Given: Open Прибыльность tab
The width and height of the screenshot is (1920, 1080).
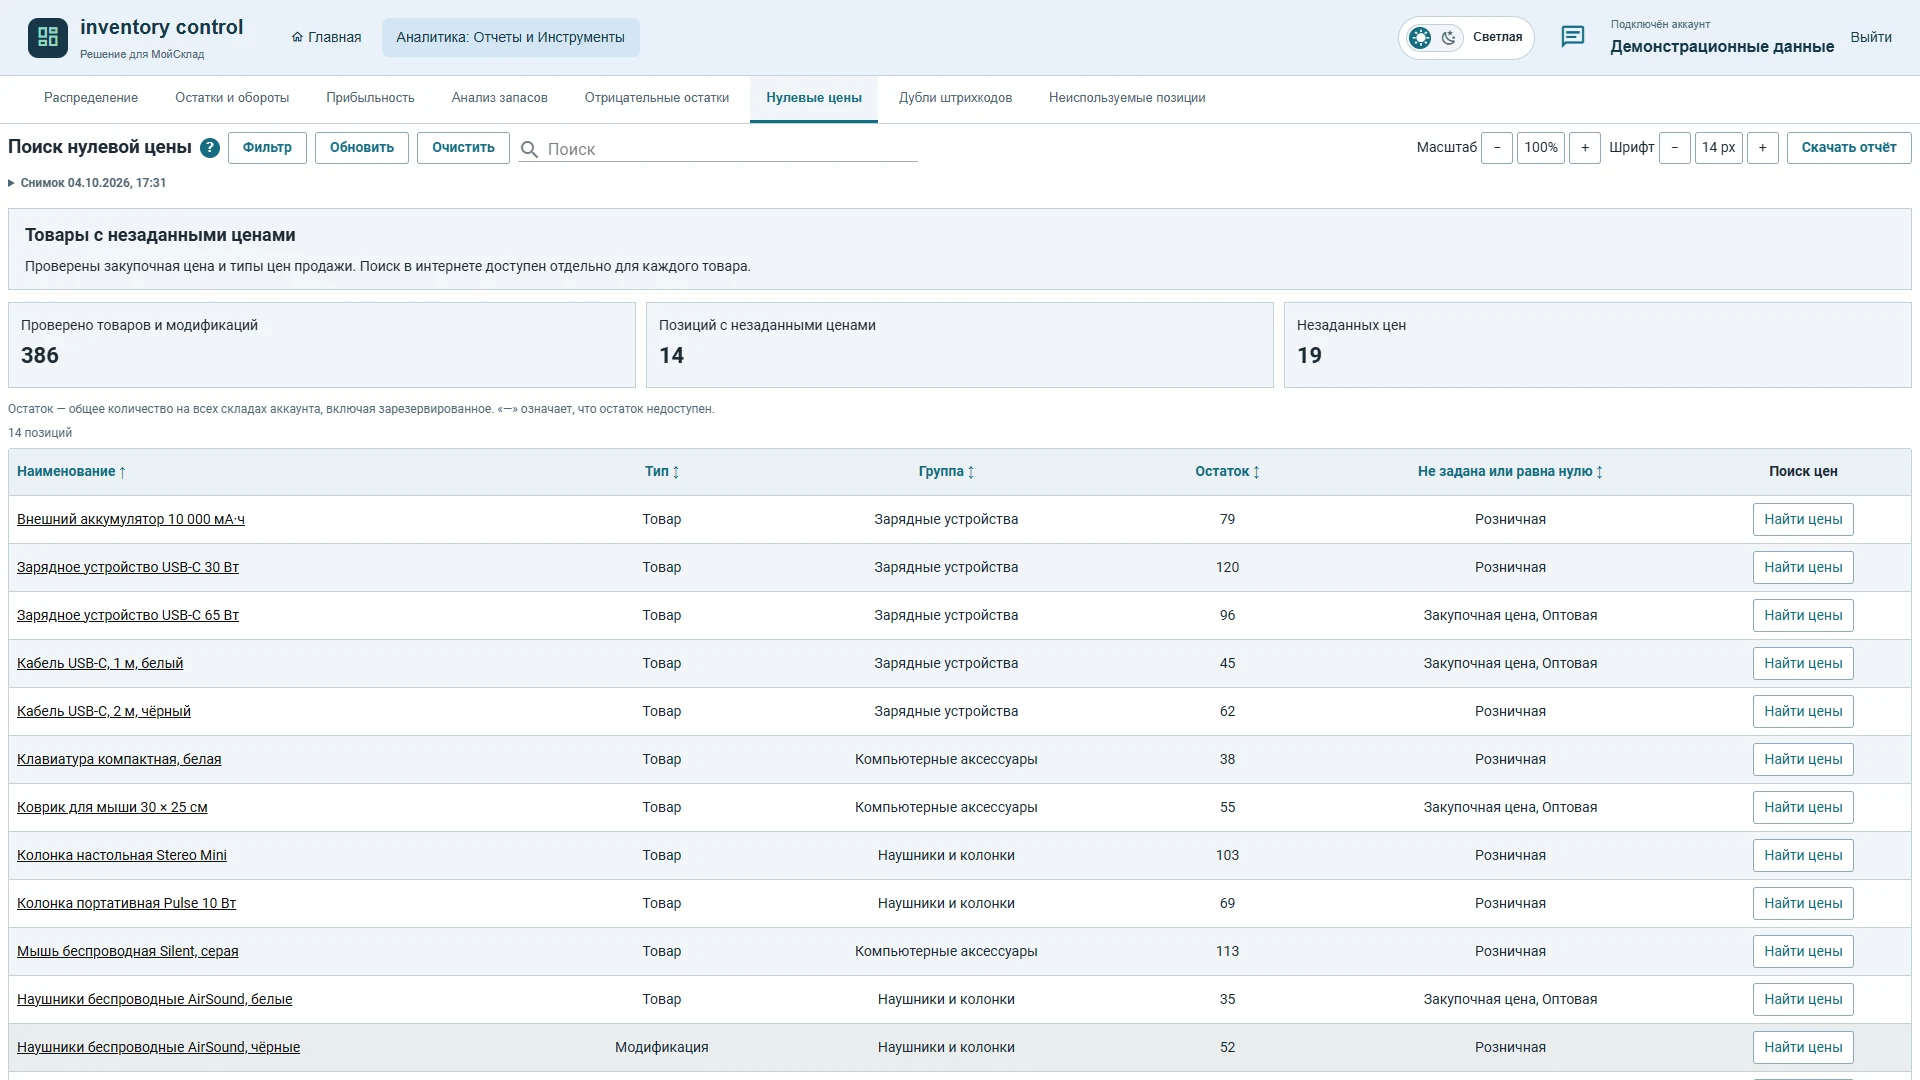Looking at the screenshot, I should (x=370, y=98).
